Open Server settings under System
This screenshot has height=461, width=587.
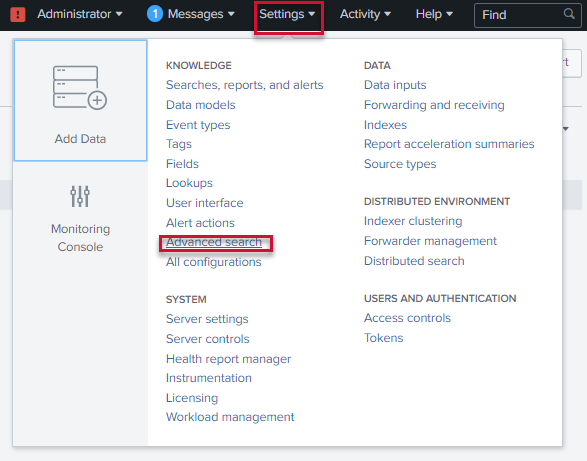click(x=207, y=319)
